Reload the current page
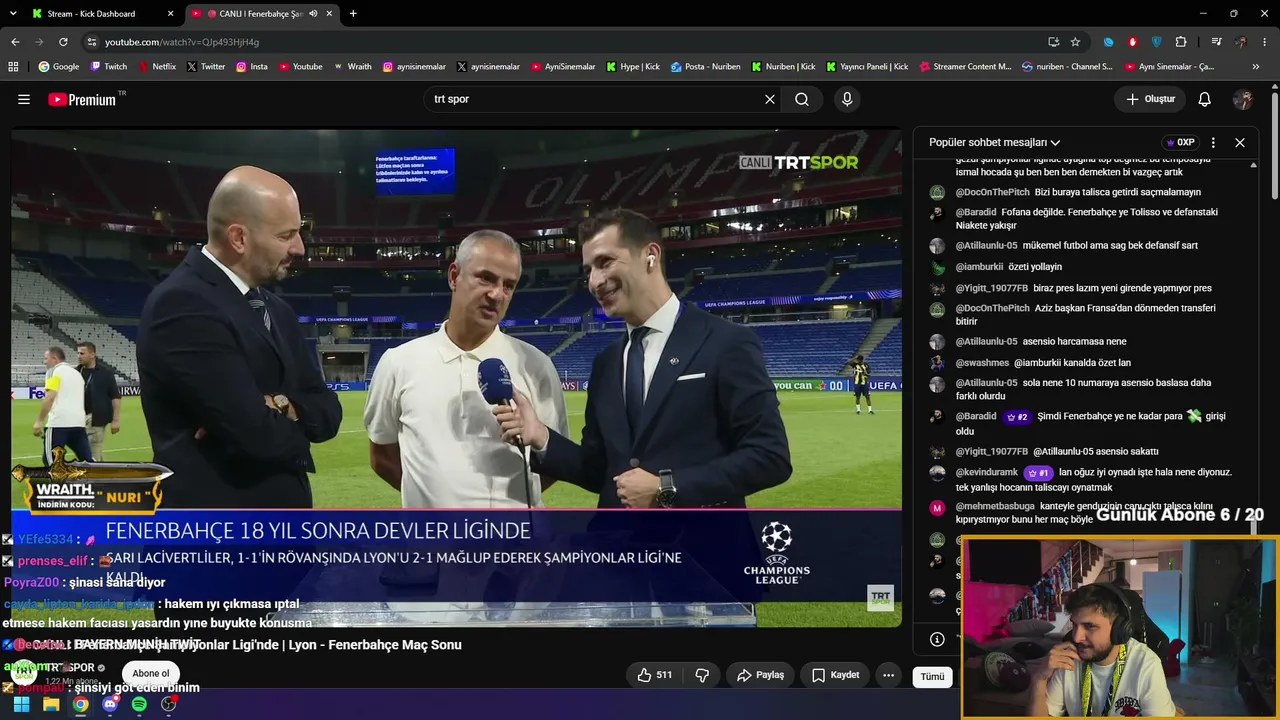The image size is (1280, 720). point(63,42)
